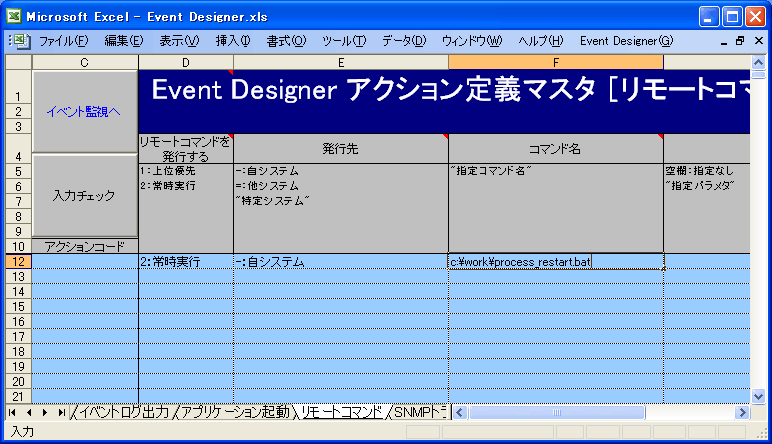Click the Event Designer アクション定義マスタ title banner

click(x=444, y=101)
